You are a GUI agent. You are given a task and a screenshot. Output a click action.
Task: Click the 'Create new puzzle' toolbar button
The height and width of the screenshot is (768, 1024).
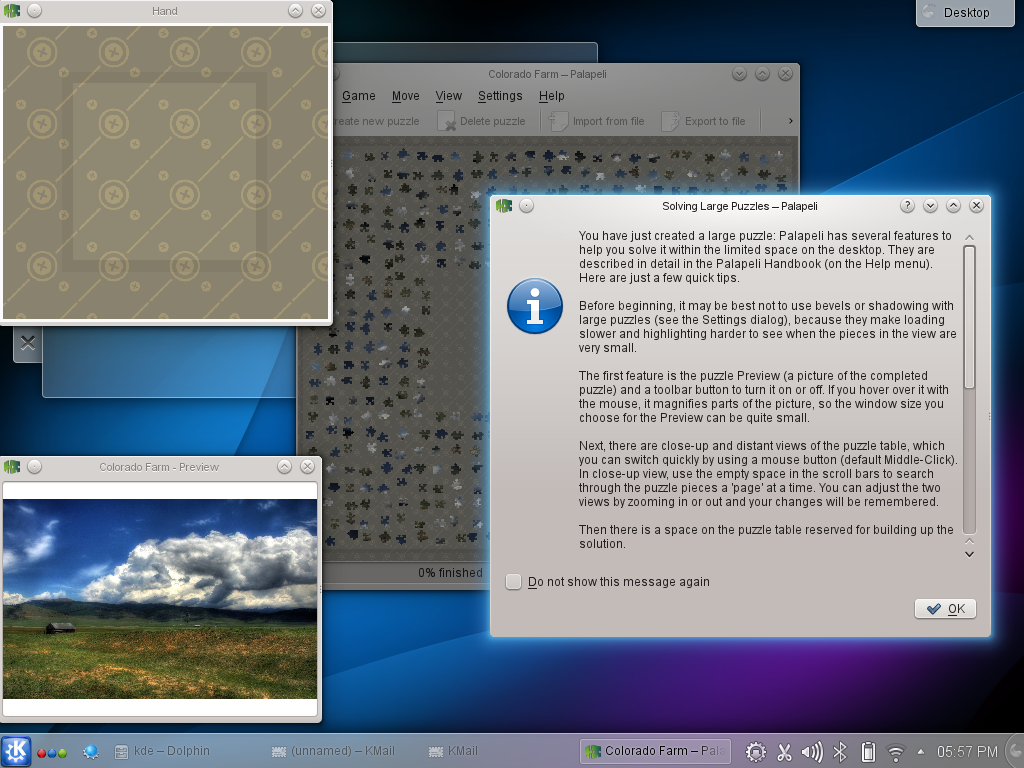pos(378,121)
